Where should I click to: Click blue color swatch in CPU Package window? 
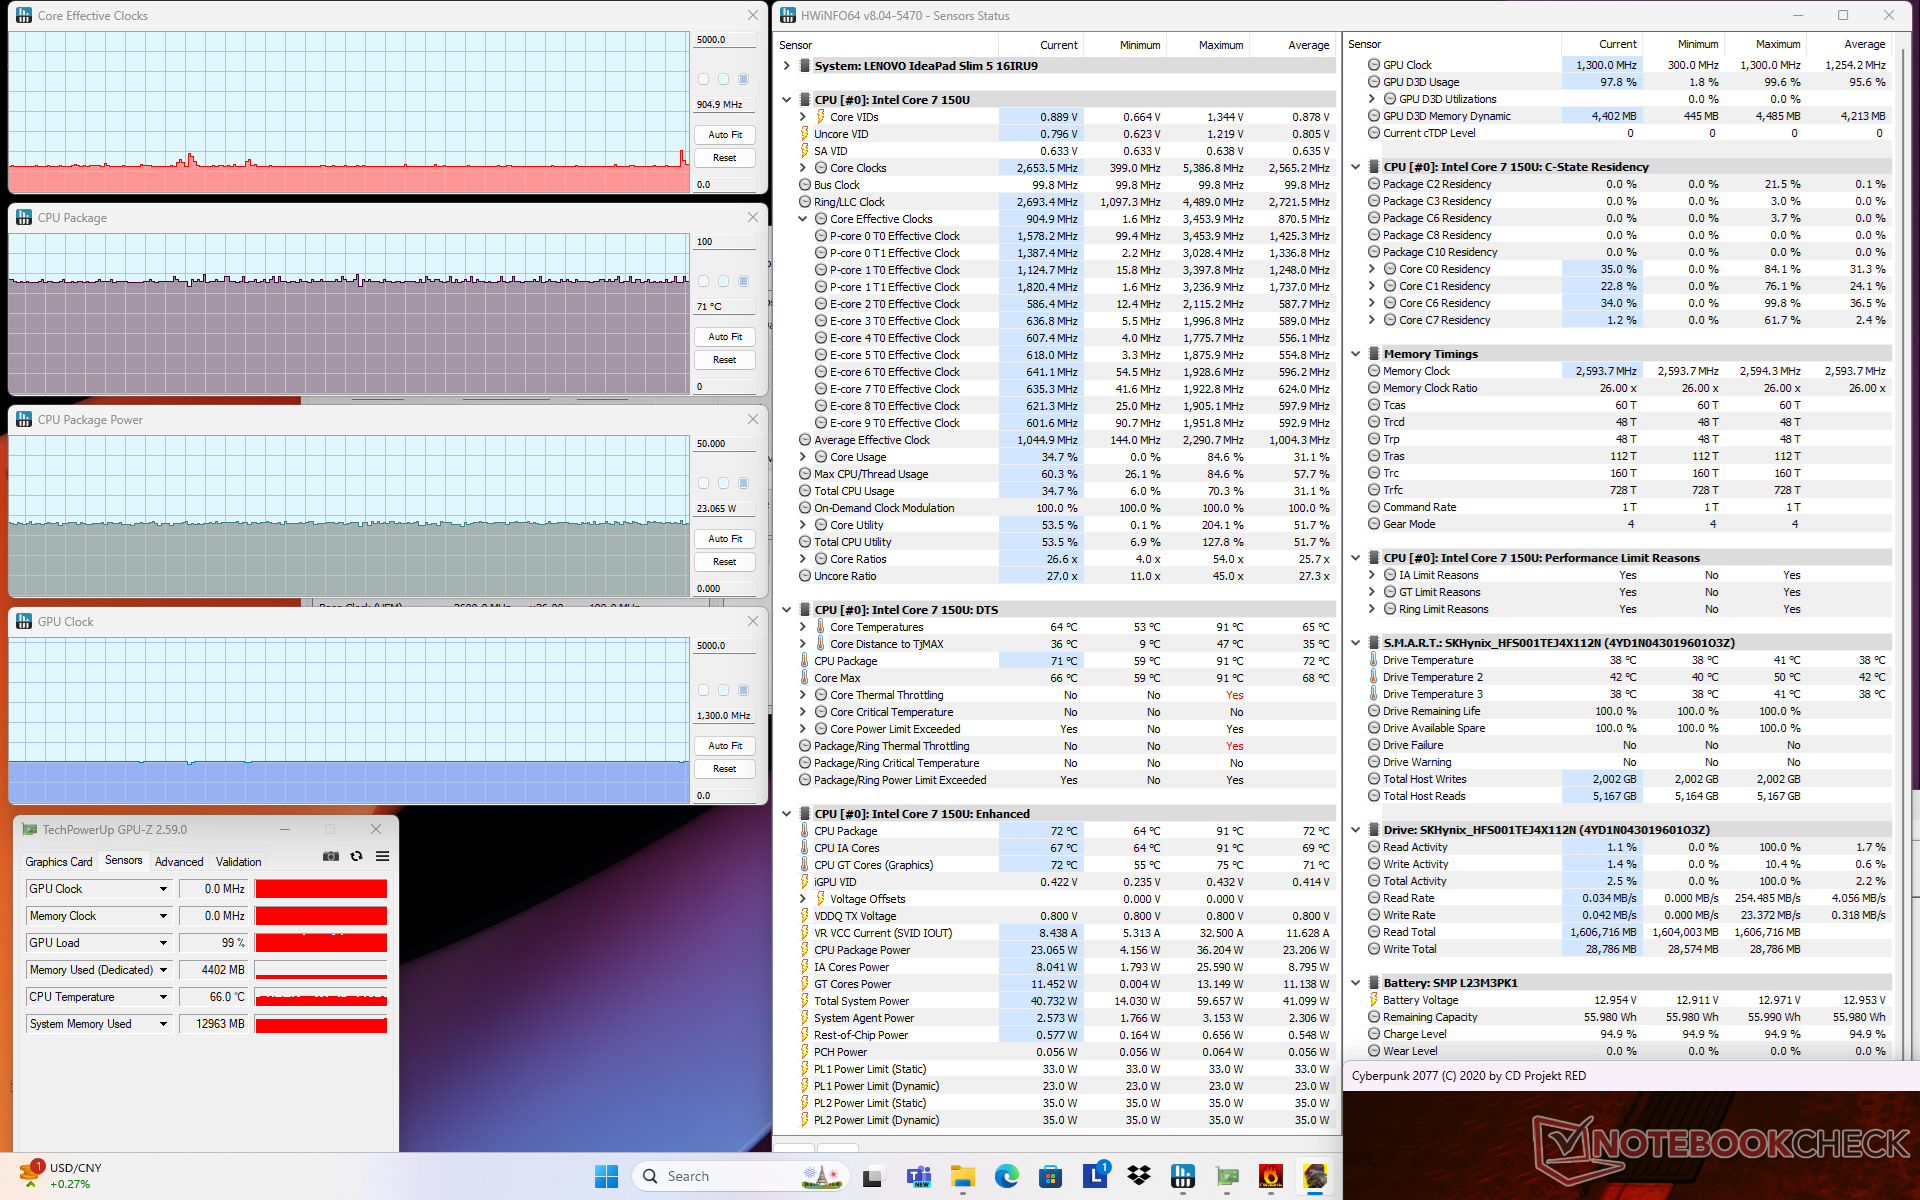[x=743, y=281]
